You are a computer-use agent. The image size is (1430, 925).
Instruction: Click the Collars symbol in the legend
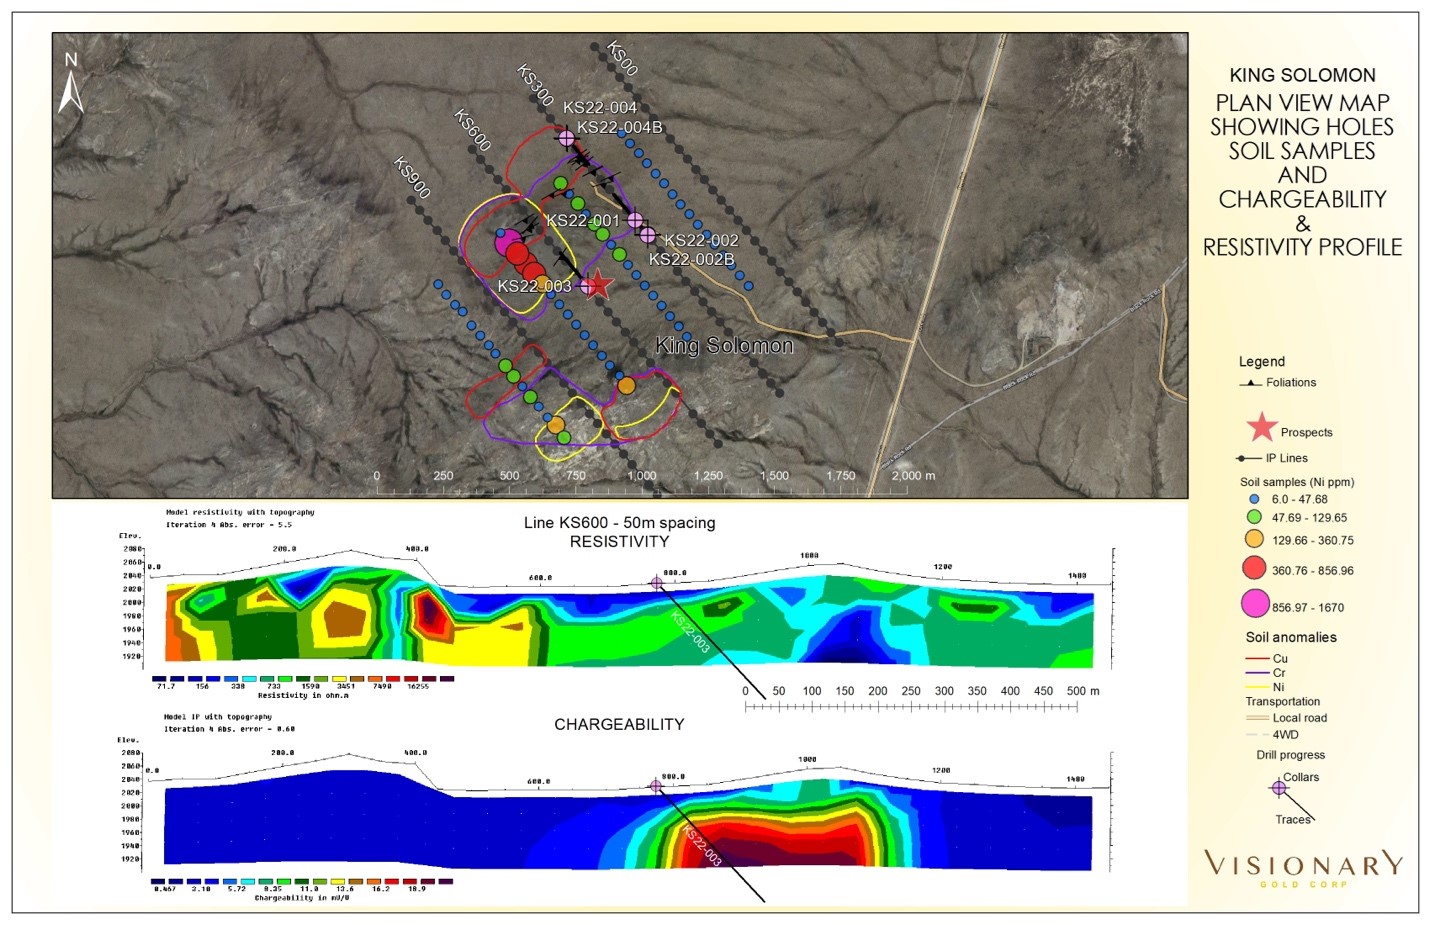pyautogui.click(x=1279, y=788)
